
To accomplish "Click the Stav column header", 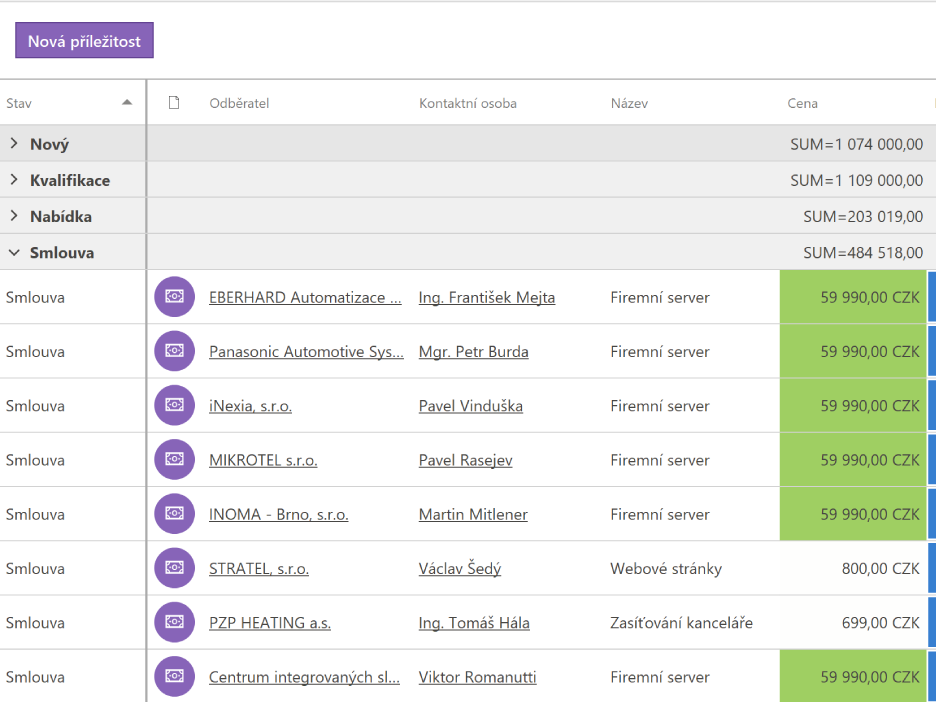I will [19, 103].
